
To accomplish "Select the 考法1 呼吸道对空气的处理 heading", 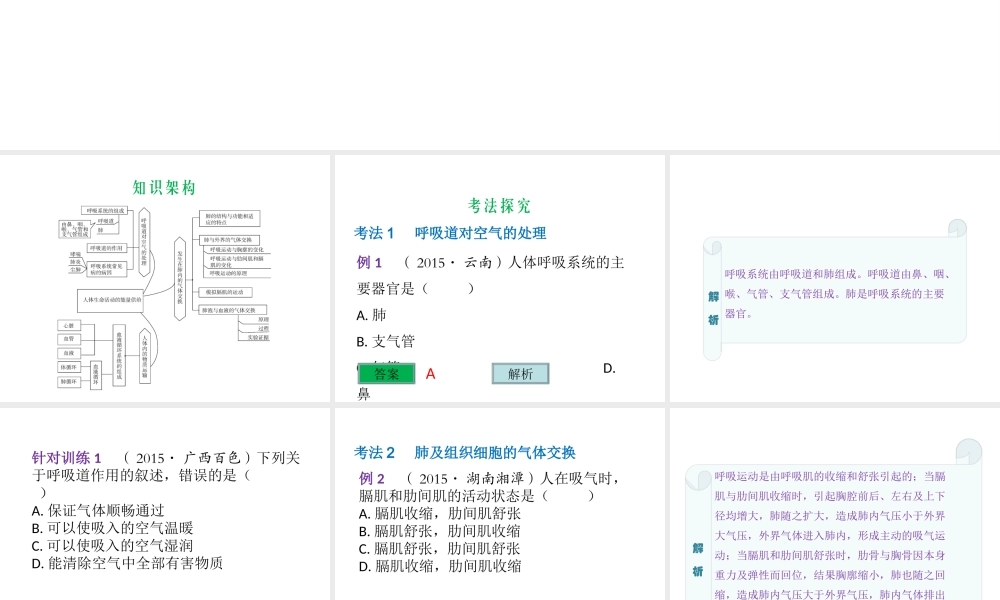I will [450, 233].
